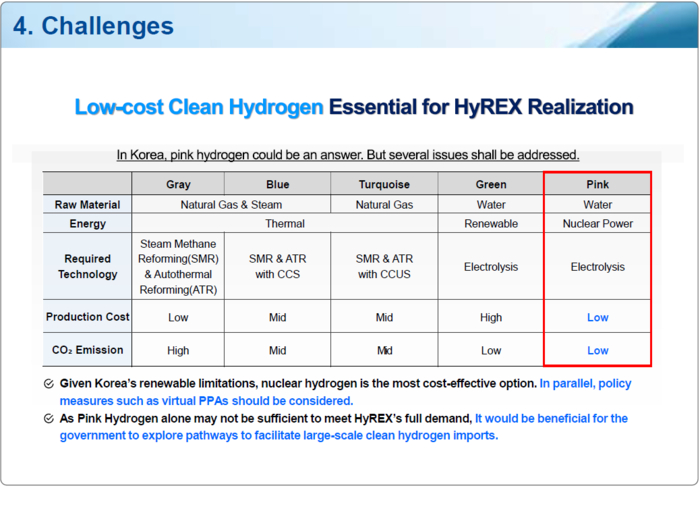Click the checkmark bullet beside "As Pink Hydrogen alone"
700x511 pixels.
click(49, 419)
